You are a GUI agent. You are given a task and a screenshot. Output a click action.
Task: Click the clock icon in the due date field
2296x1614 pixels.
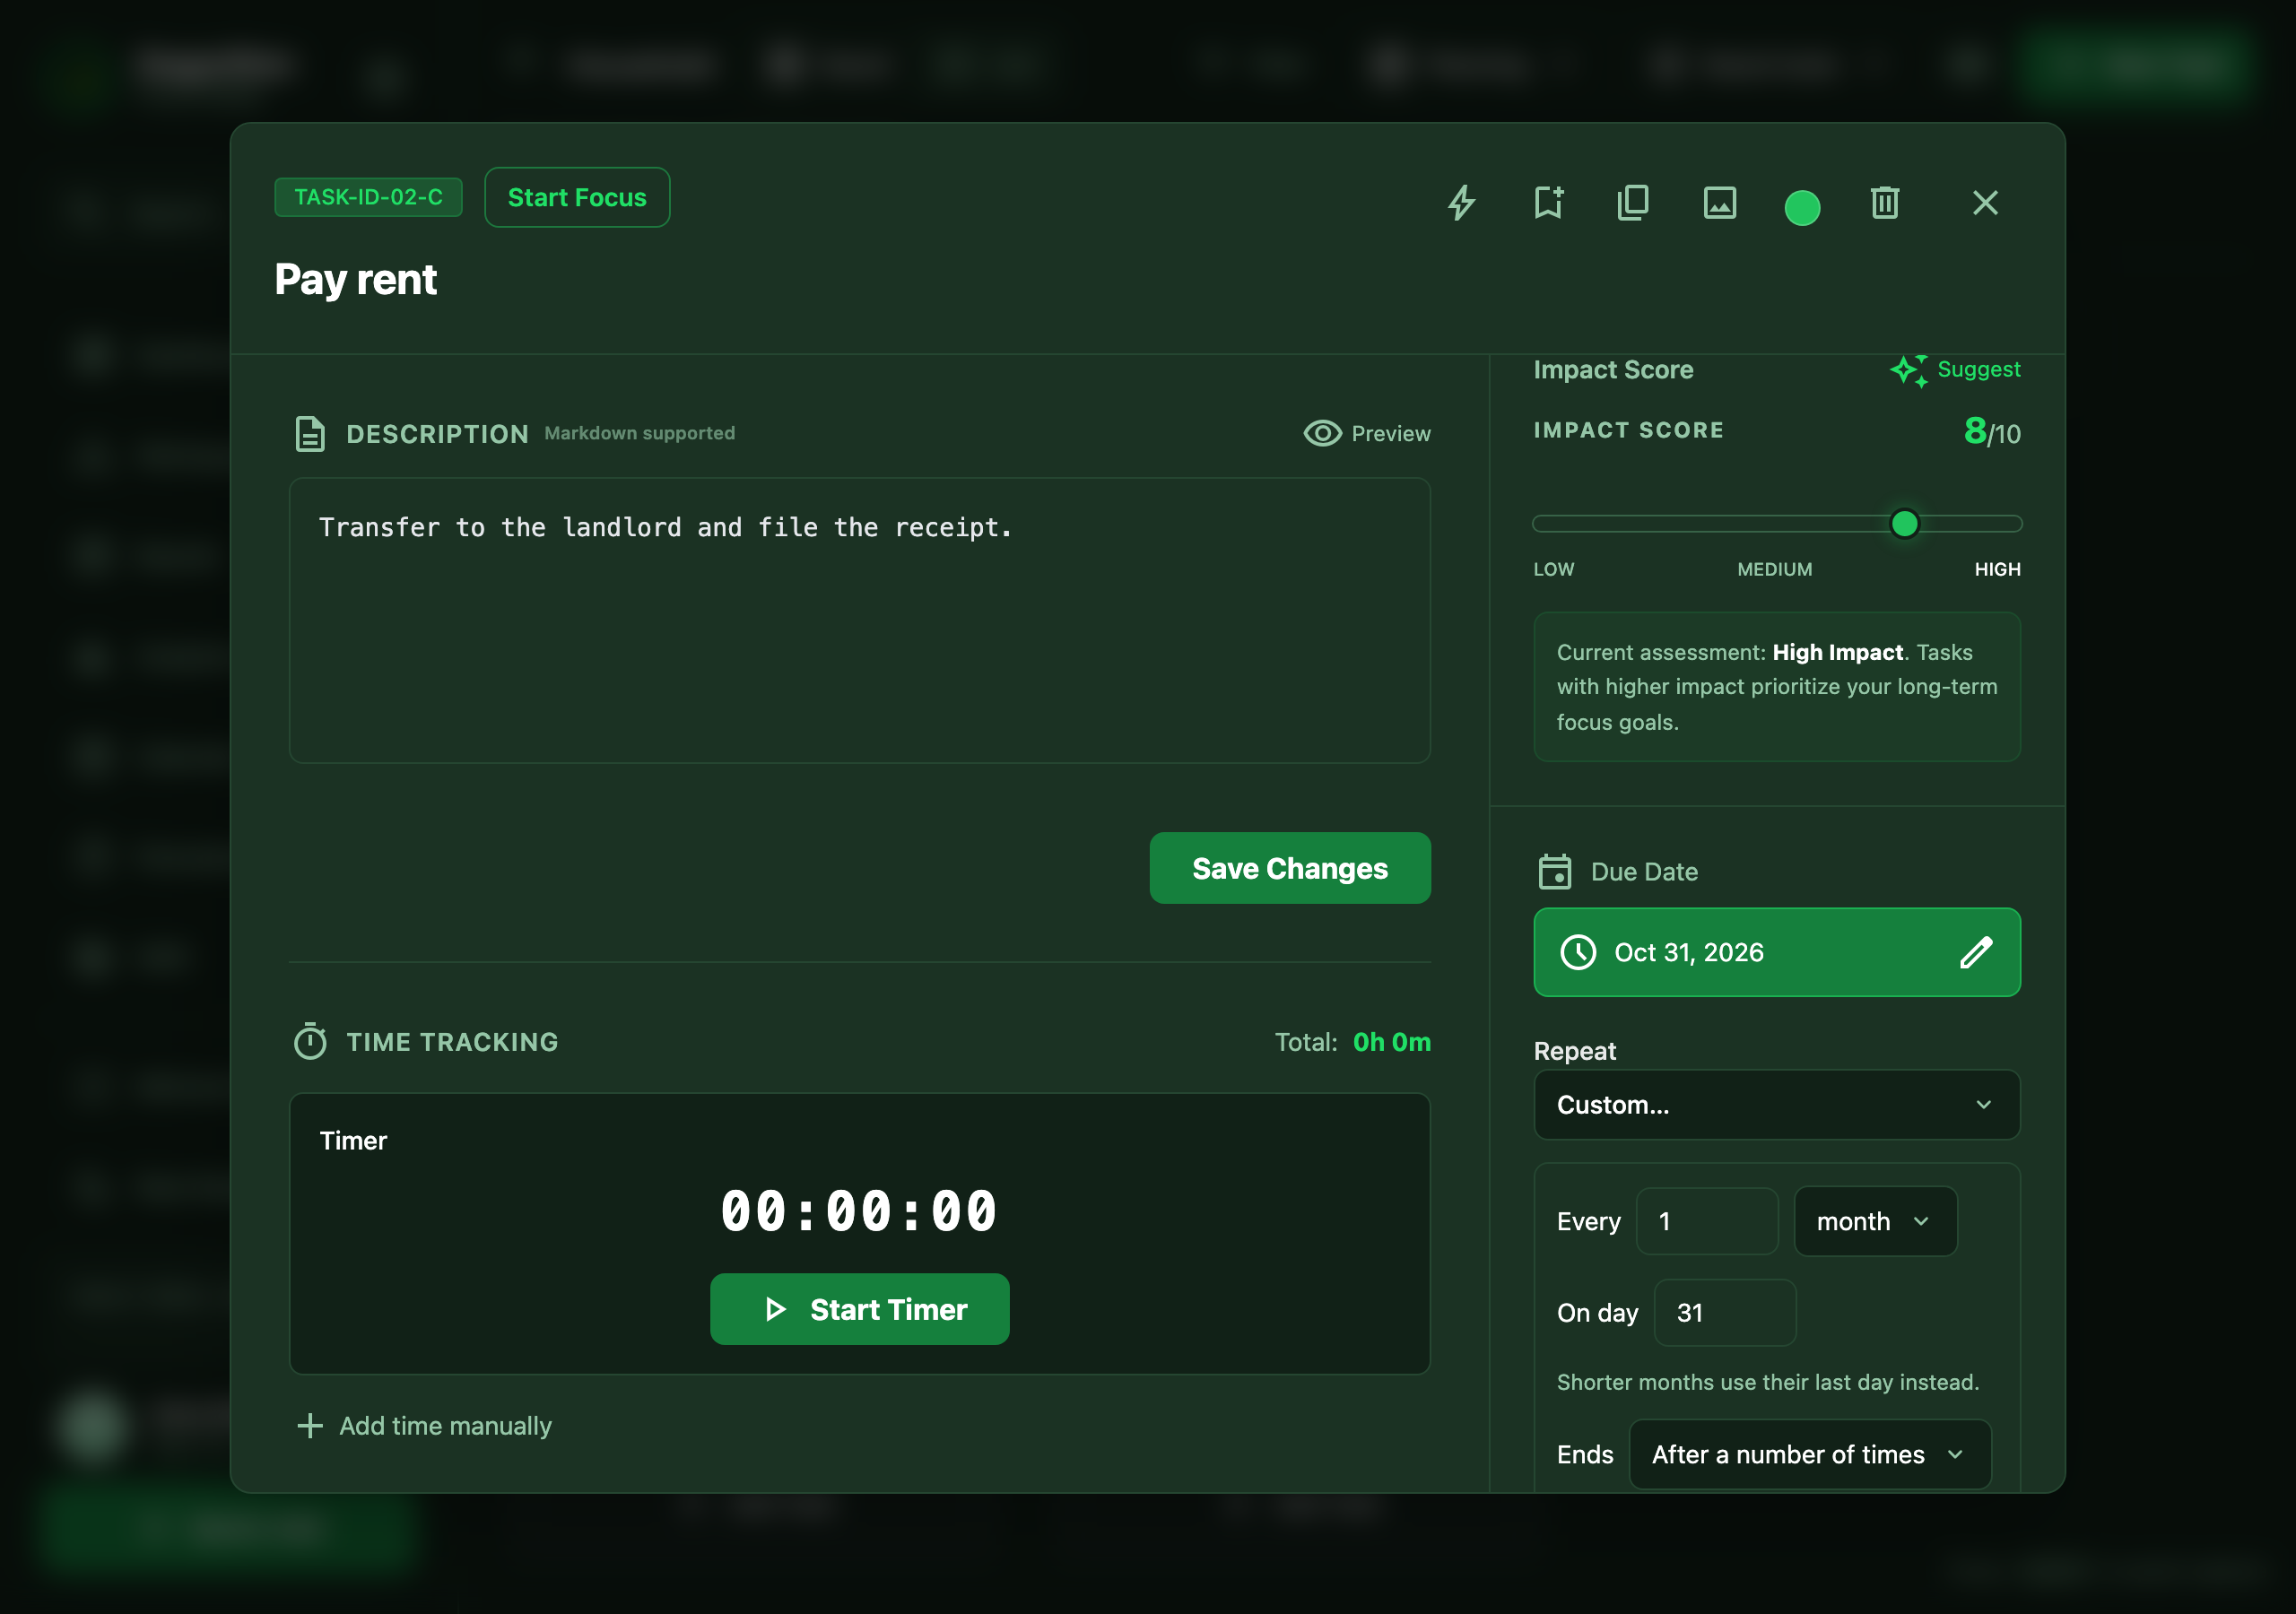pyautogui.click(x=1578, y=952)
